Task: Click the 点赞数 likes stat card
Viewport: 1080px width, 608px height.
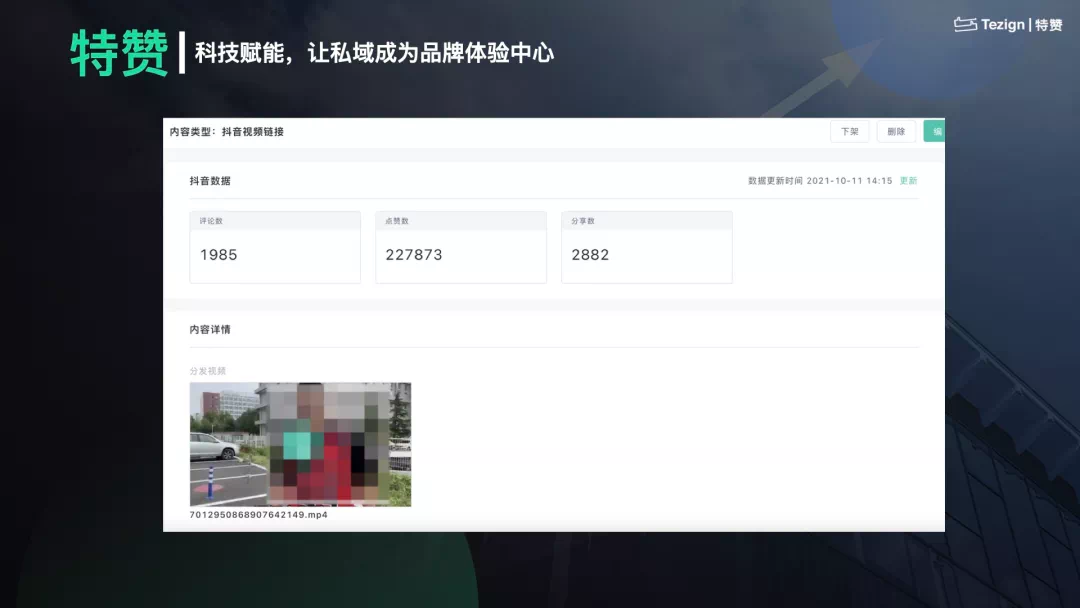Action: pos(460,247)
